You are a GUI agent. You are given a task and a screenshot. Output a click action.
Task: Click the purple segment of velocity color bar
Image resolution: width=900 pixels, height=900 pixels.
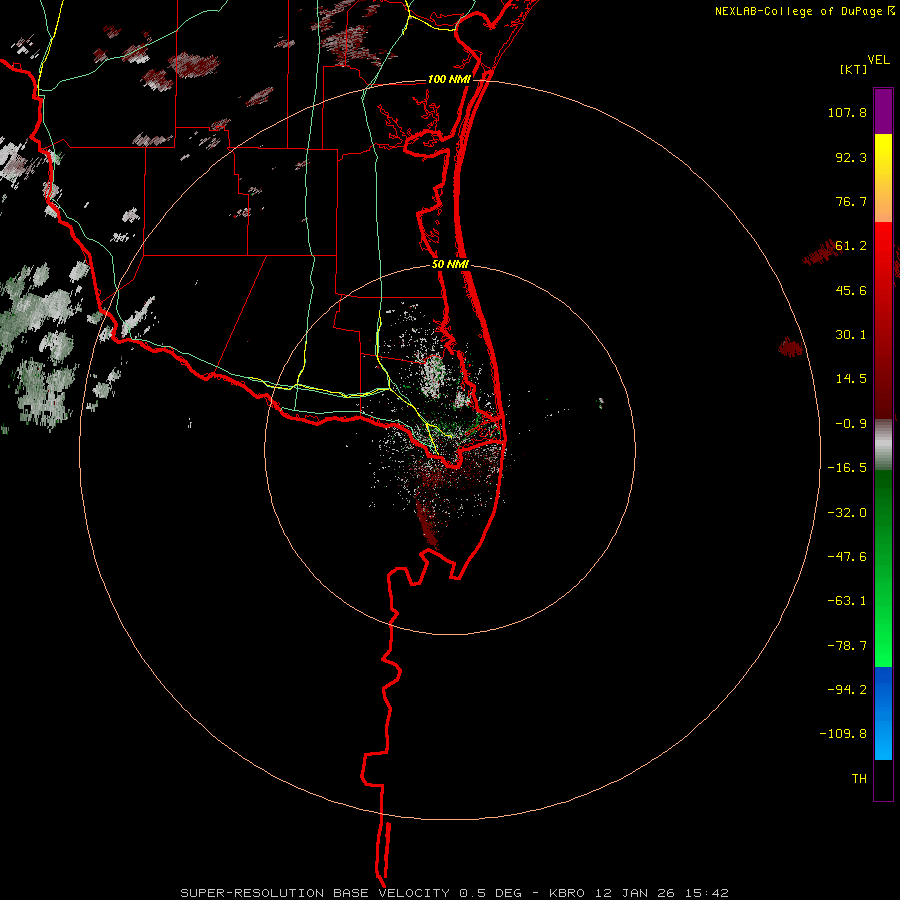click(x=883, y=111)
